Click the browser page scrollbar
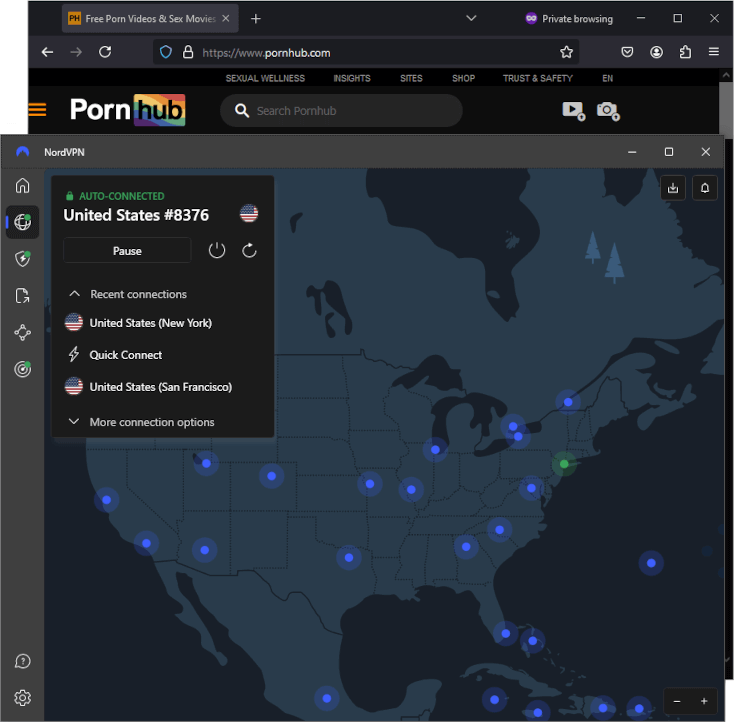Image resolution: width=734 pixels, height=722 pixels. coord(726,108)
